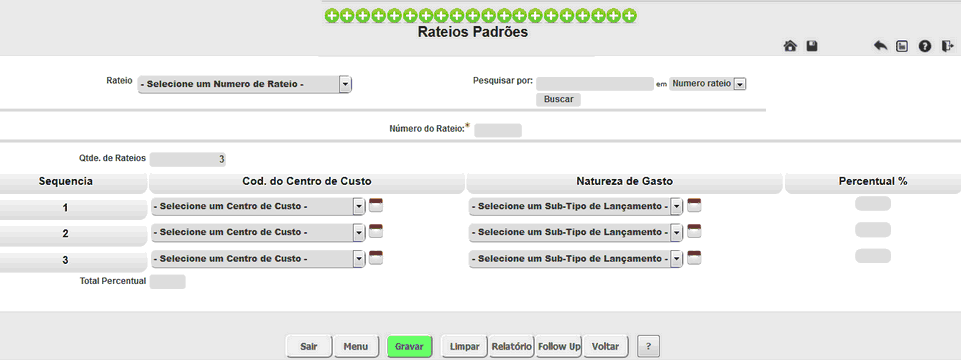The height and width of the screenshot is (361, 961).
Task: Click icon beside Sub-Tipo de Lançamento in sequence 2
Action: click(x=694, y=231)
